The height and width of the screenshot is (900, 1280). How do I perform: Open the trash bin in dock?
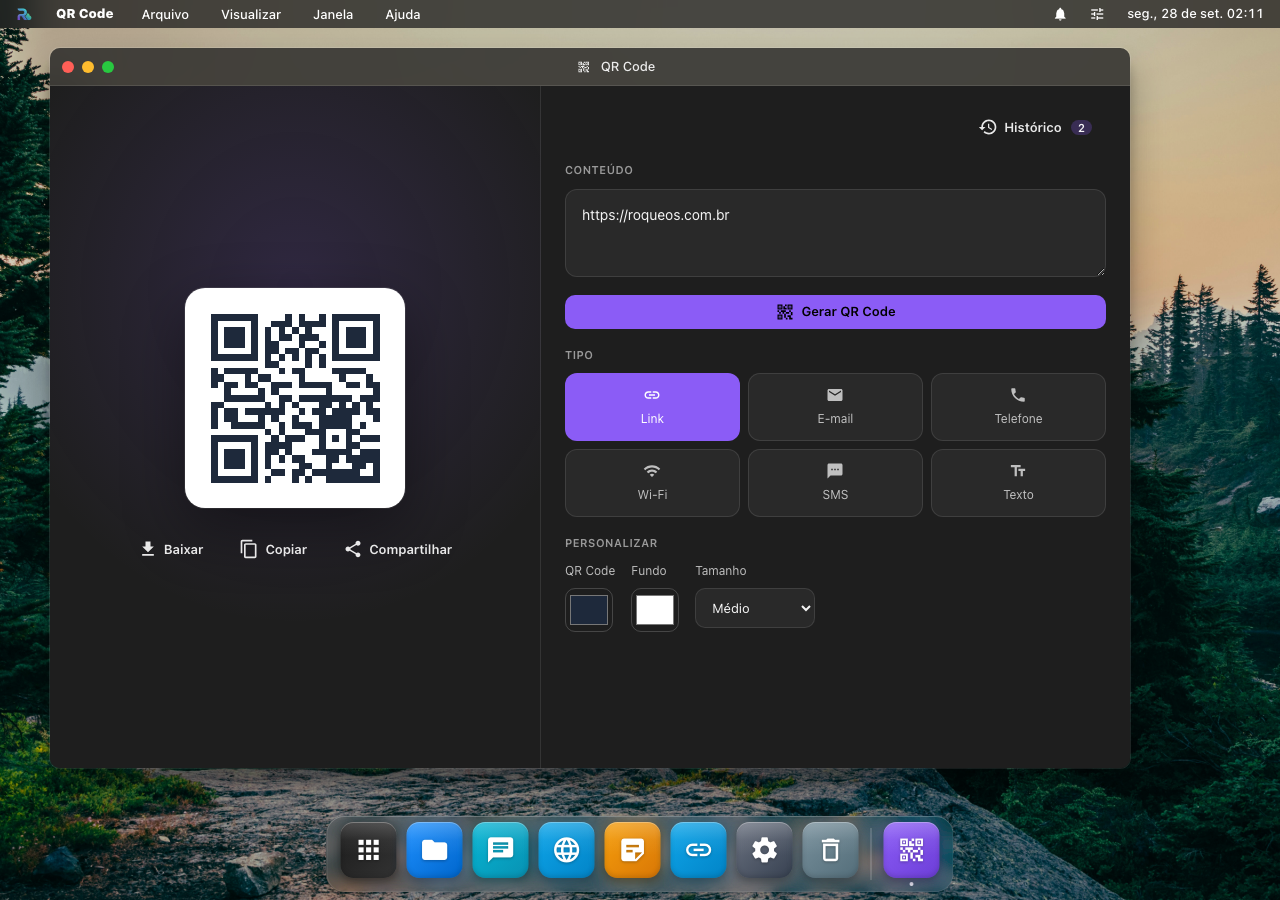point(831,850)
